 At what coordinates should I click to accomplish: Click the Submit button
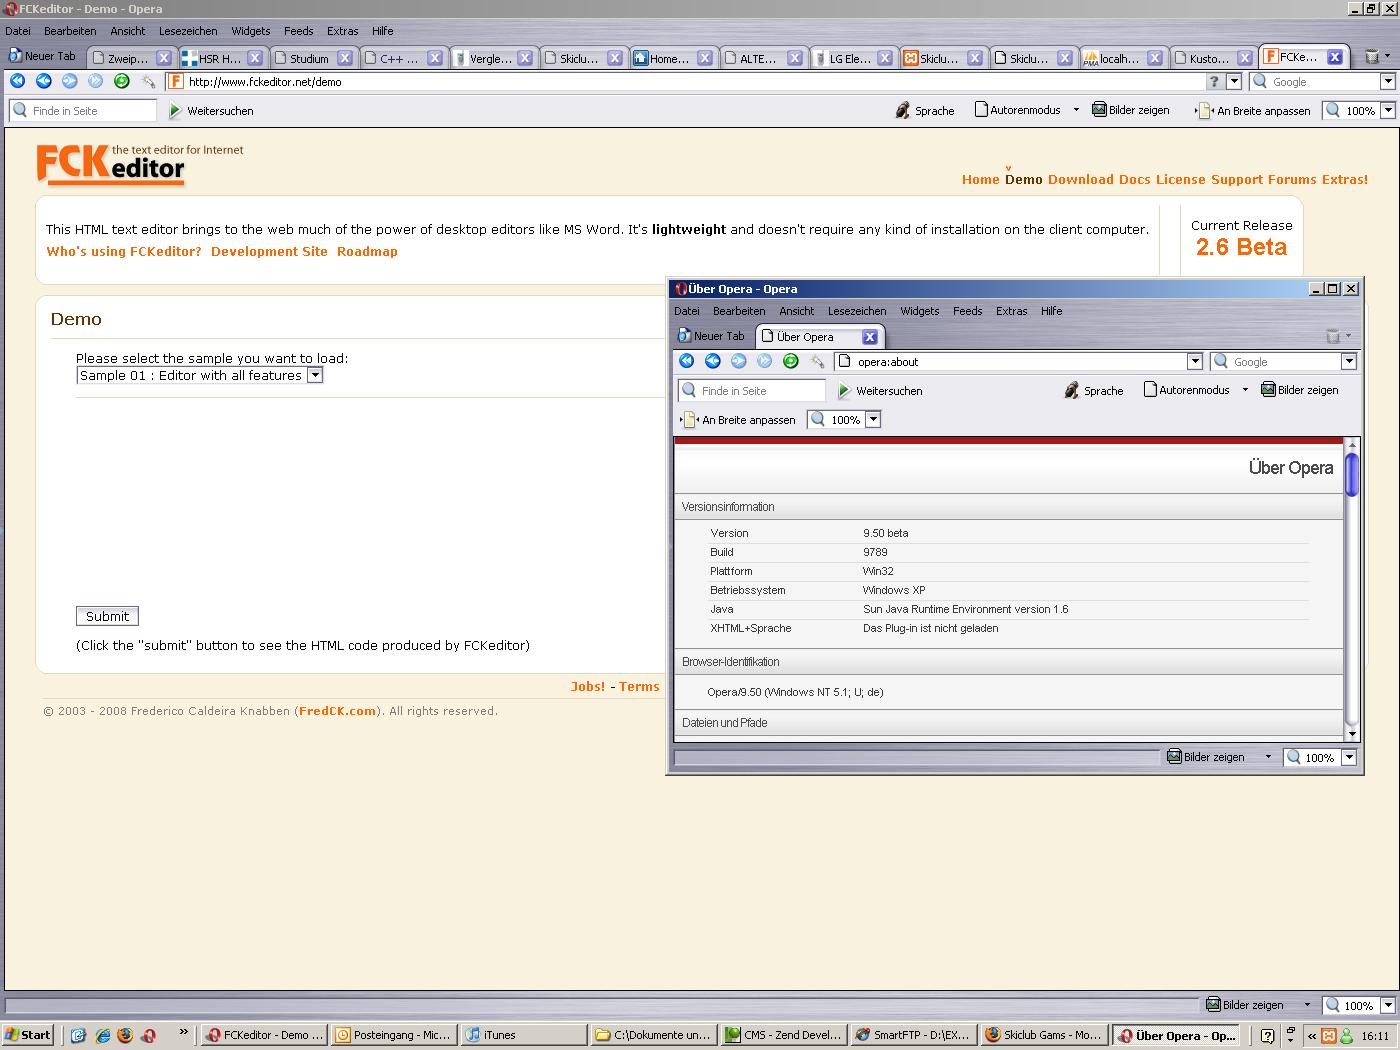(107, 617)
